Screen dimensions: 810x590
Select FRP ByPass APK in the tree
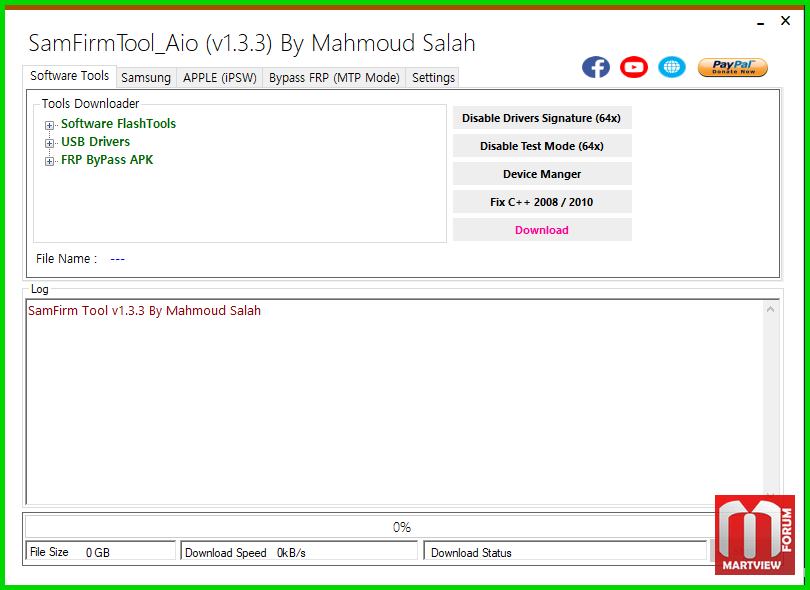[107, 160]
